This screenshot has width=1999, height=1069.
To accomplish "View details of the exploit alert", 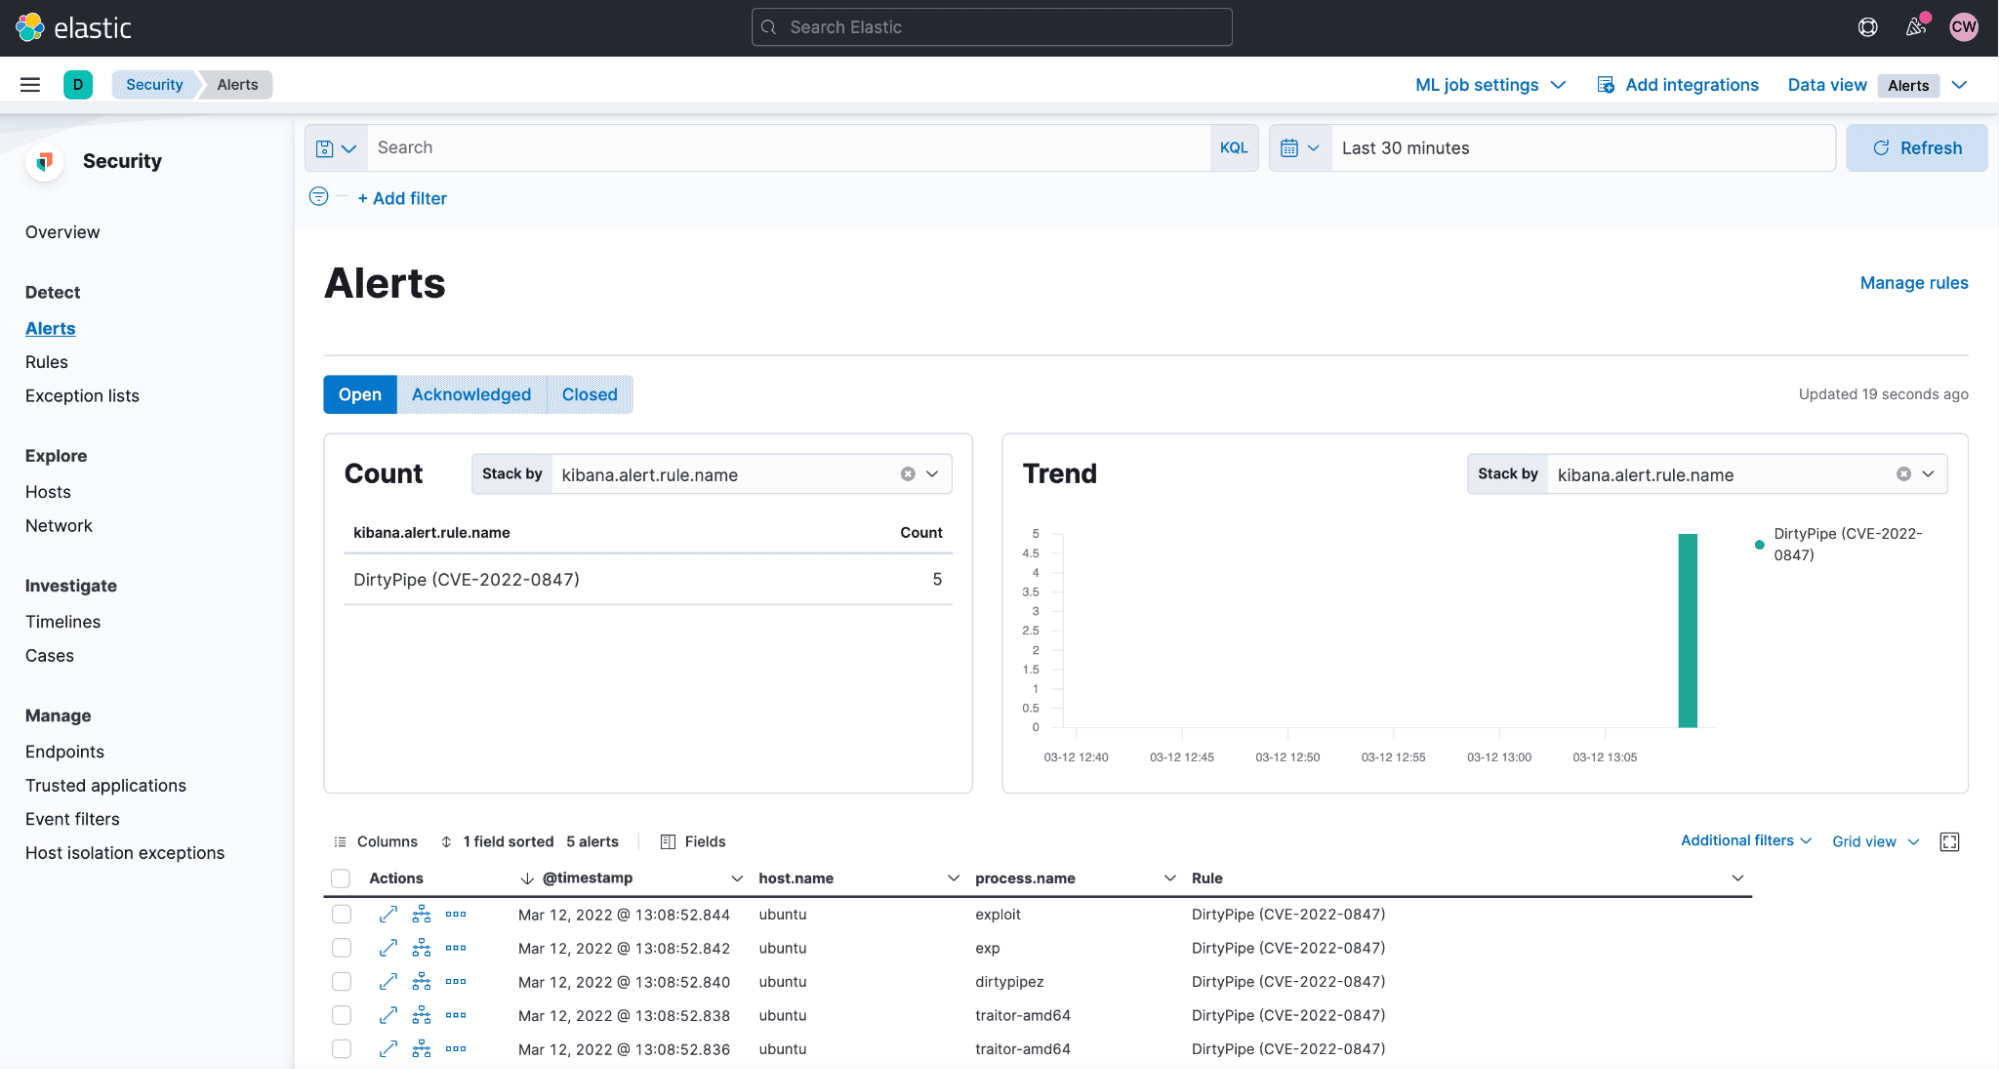I will click(x=388, y=914).
